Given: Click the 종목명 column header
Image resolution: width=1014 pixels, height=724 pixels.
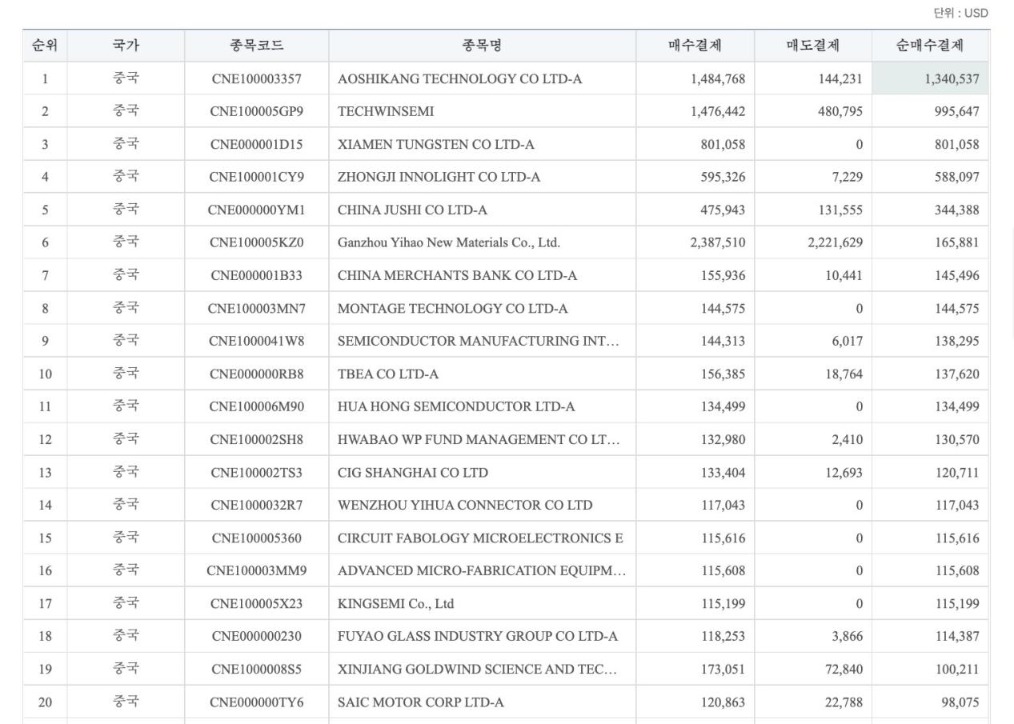Looking at the screenshot, I should point(482,45).
